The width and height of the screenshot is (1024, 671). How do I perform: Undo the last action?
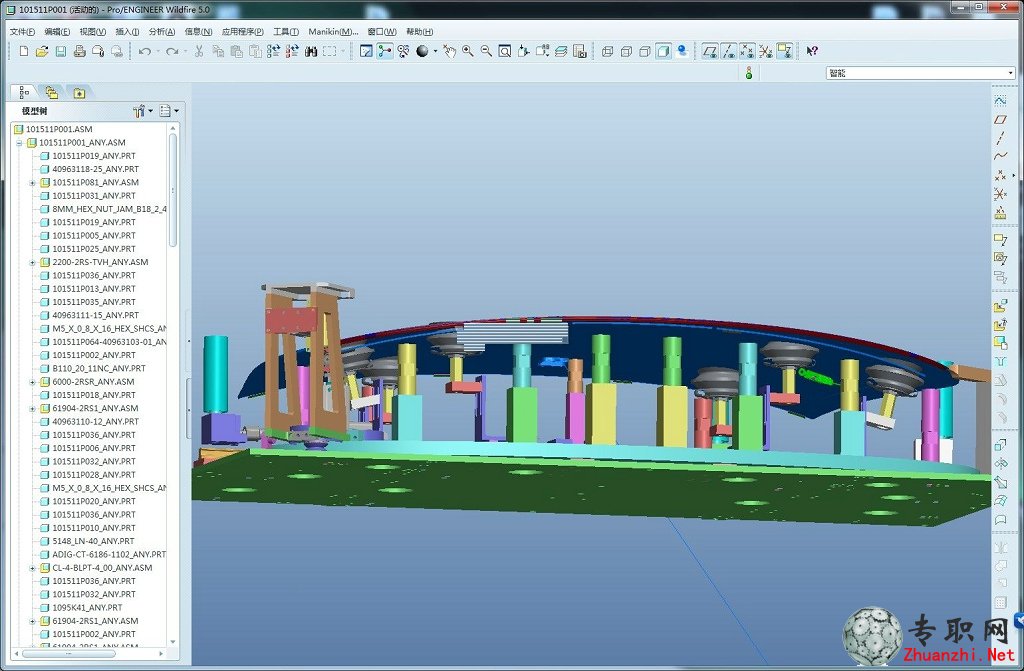click(x=144, y=51)
